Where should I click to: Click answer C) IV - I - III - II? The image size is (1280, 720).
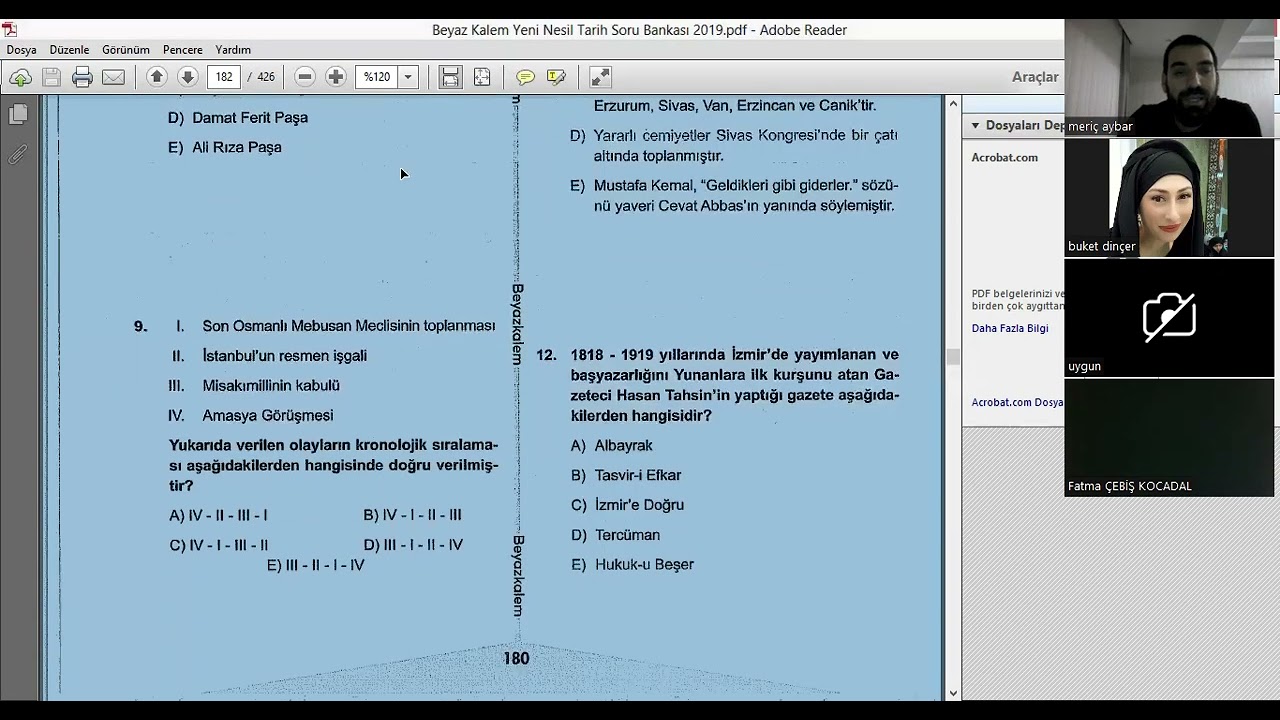point(219,545)
